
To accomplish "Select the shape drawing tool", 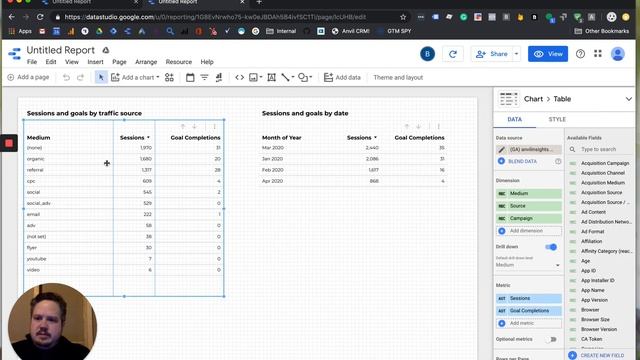I will (x=303, y=77).
